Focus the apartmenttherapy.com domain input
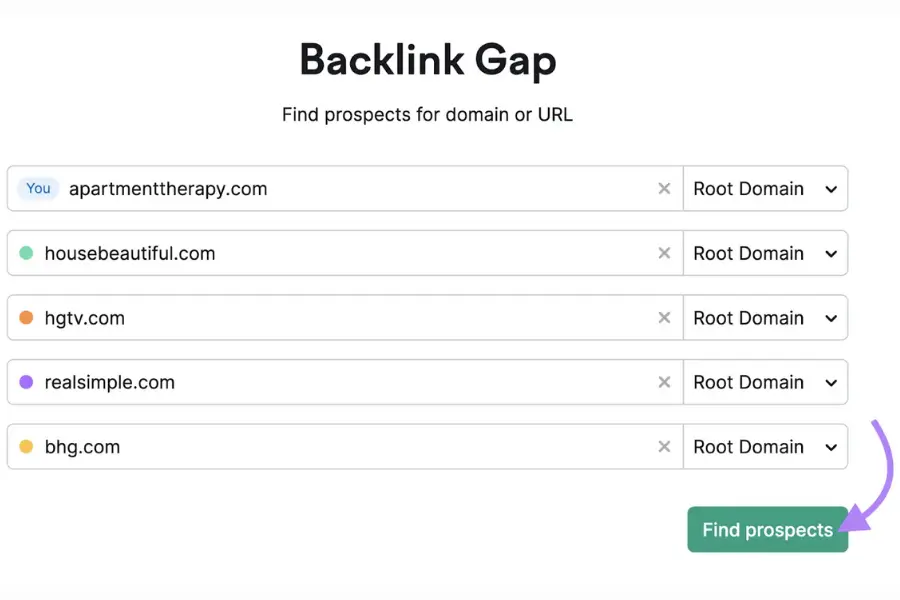This screenshot has width=900, height=600. [350, 189]
